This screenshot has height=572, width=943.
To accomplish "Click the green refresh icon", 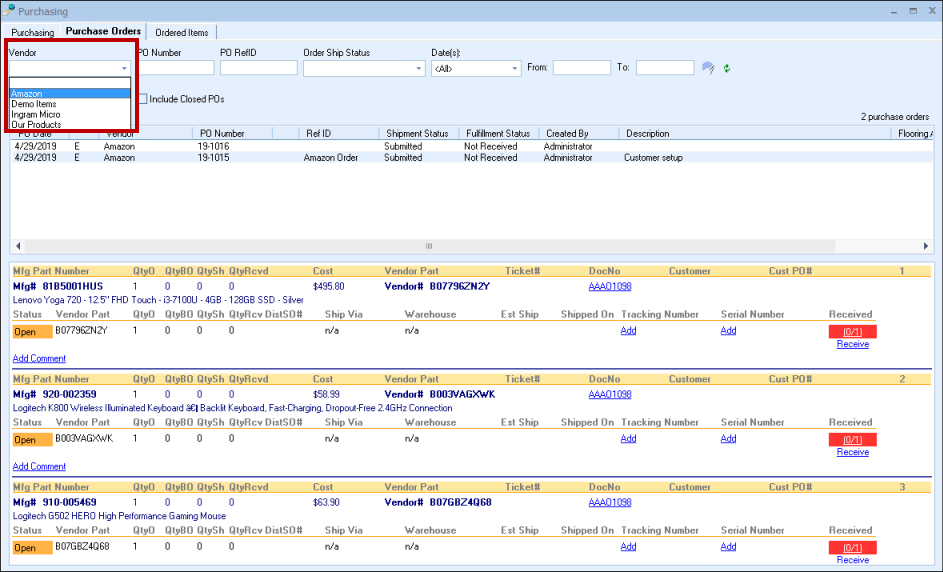I will click(x=727, y=68).
